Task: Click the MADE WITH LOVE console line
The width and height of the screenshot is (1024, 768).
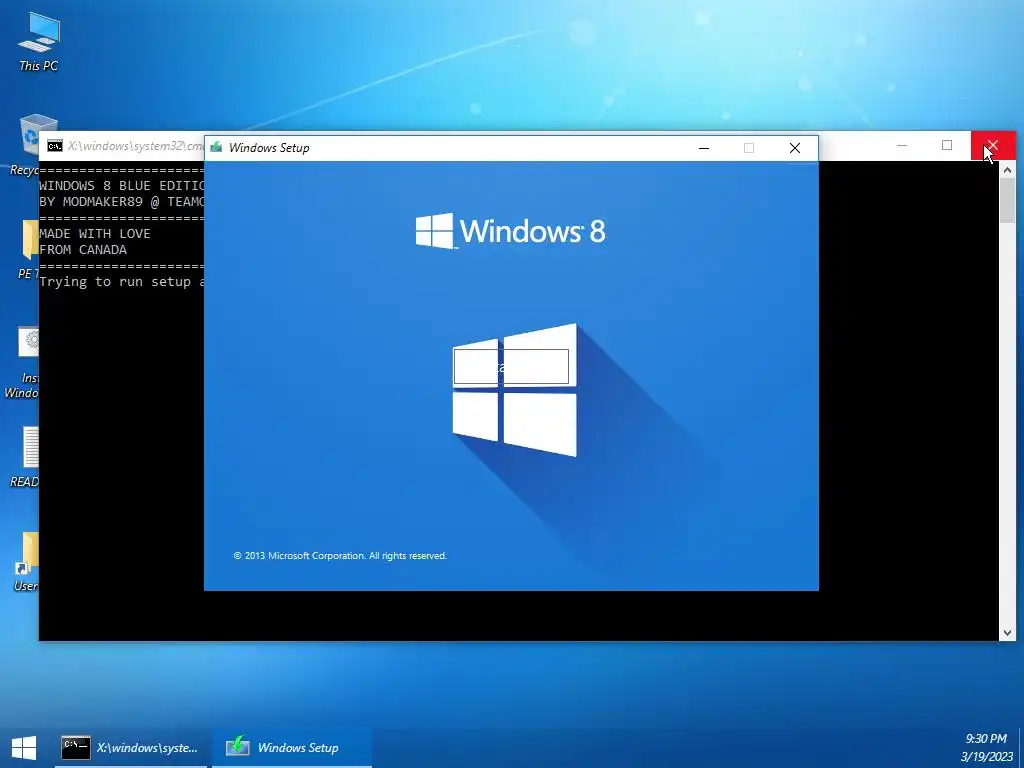Action: [x=95, y=234]
